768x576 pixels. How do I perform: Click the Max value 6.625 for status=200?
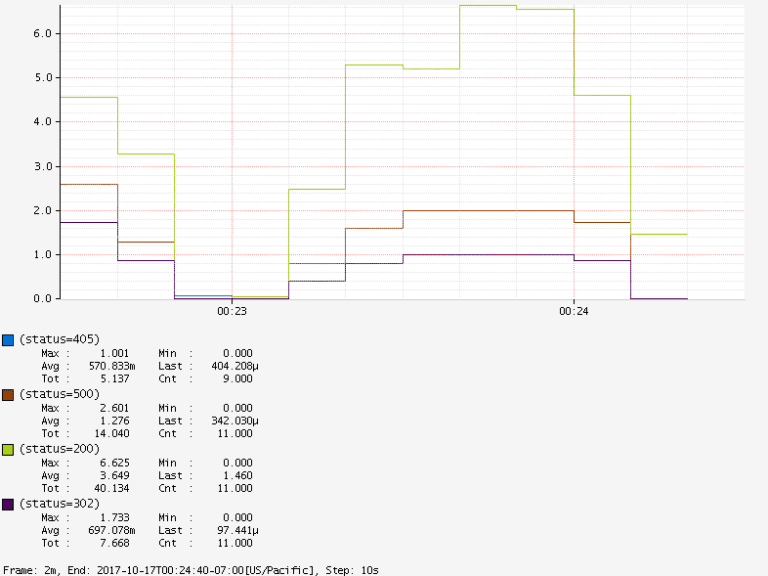pos(115,463)
